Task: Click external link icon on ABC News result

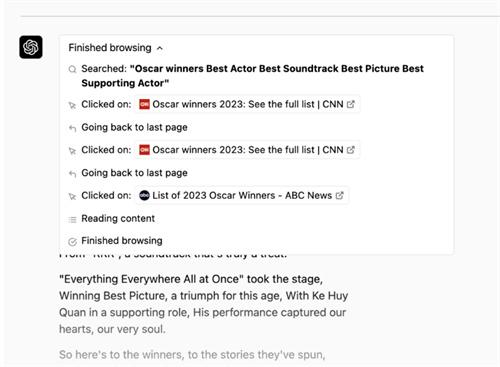Action: click(339, 195)
